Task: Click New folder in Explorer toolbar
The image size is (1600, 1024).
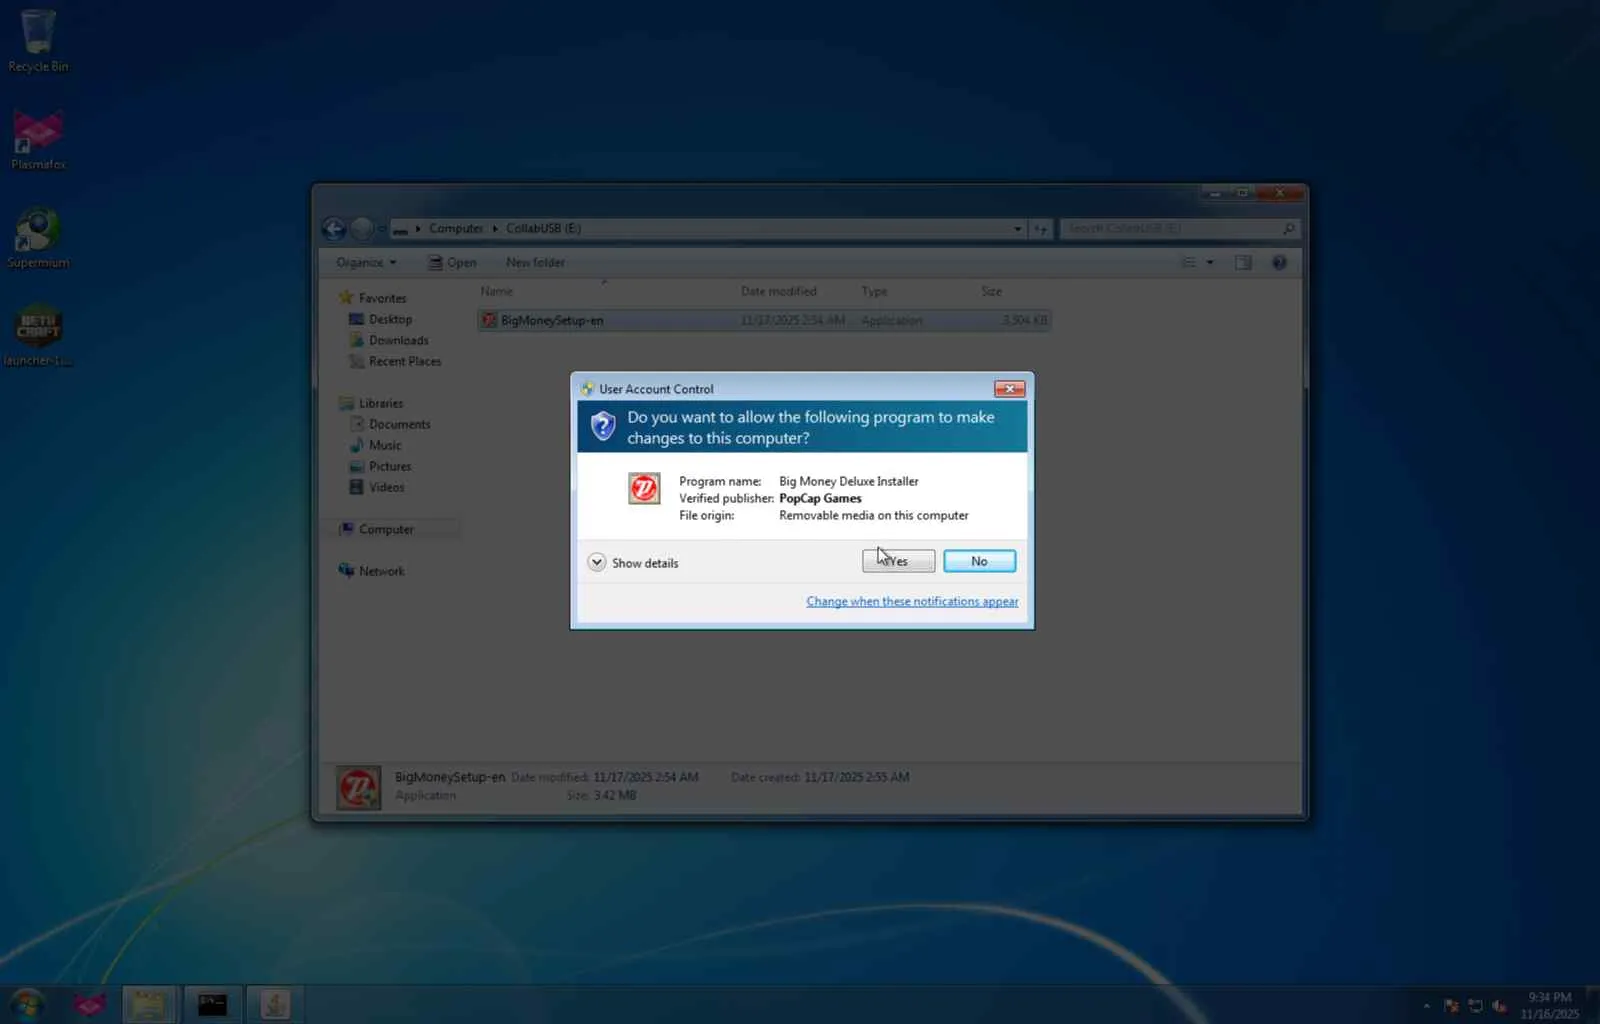Action: point(535,262)
